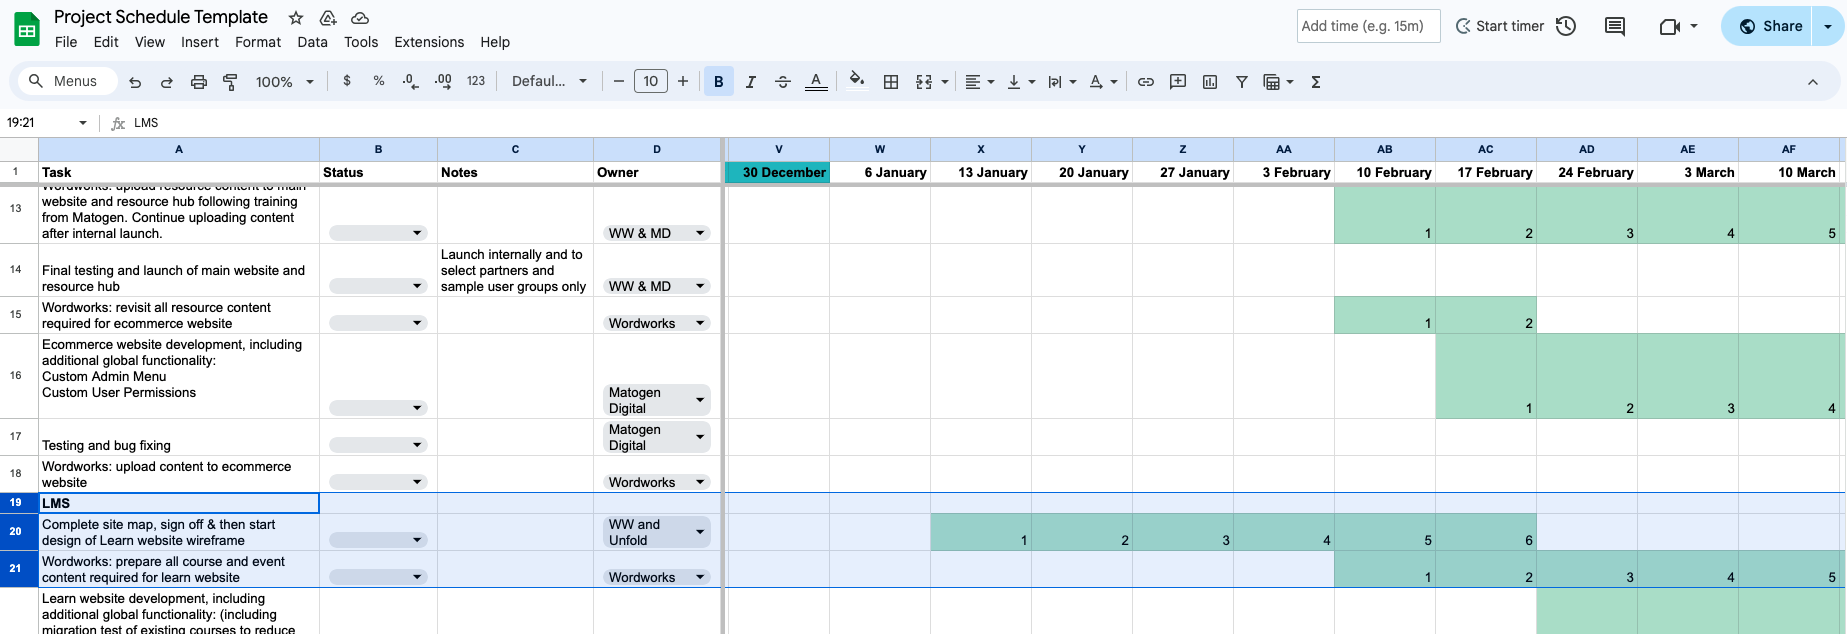The height and width of the screenshot is (634, 1847).
Task: Open Status dropdown for Testing and bug fixing
Action: (x=378, y=445)
